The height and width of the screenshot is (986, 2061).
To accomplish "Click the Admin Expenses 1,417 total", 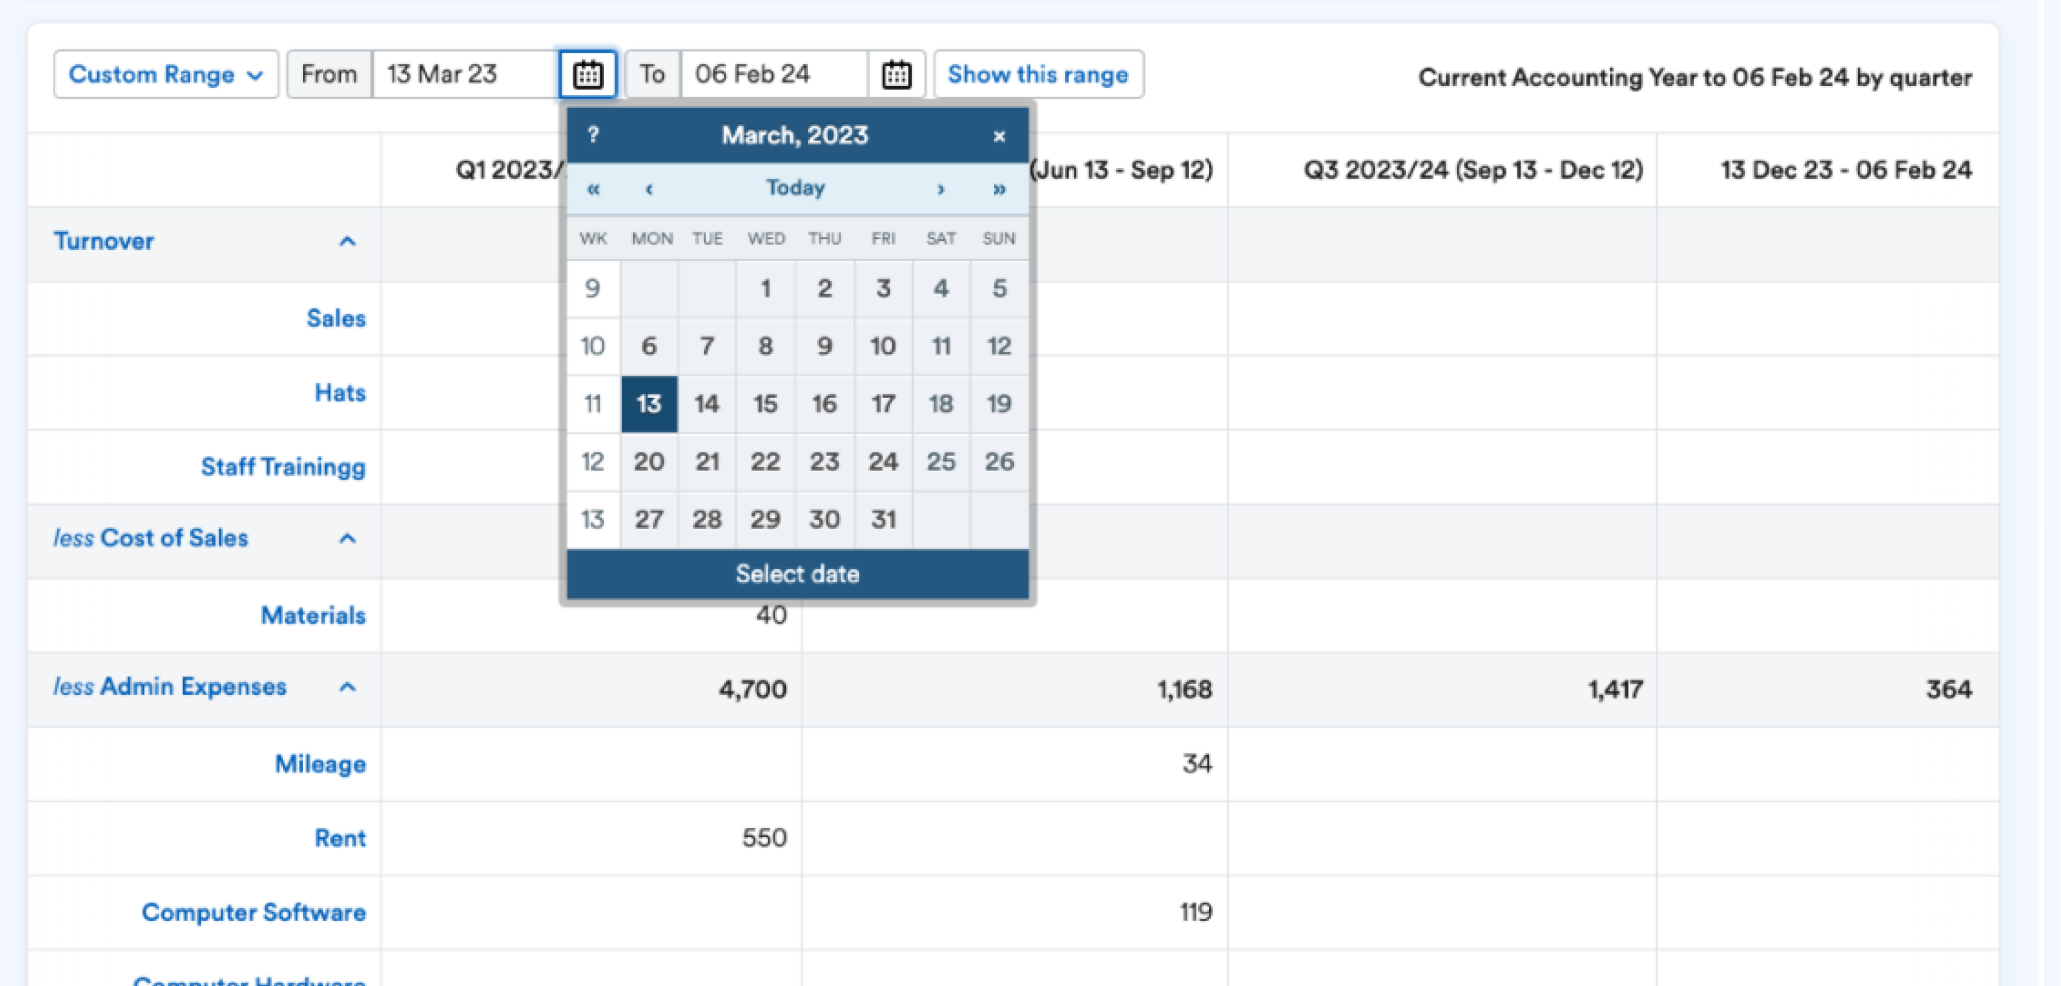I will (1615, 689).
